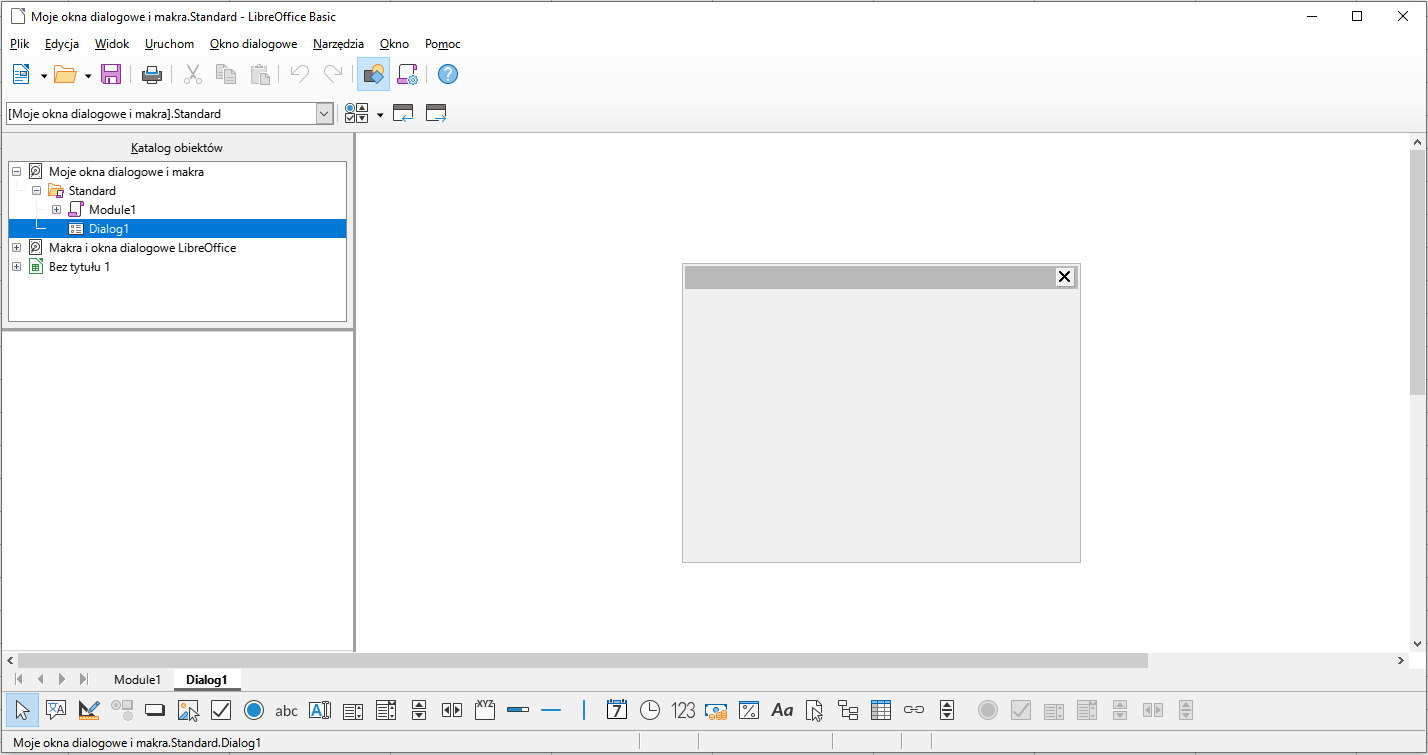Choose the Progress Bar control tool
The height and width of the screenshot is (755, 1428).
(x=518, y=710)
